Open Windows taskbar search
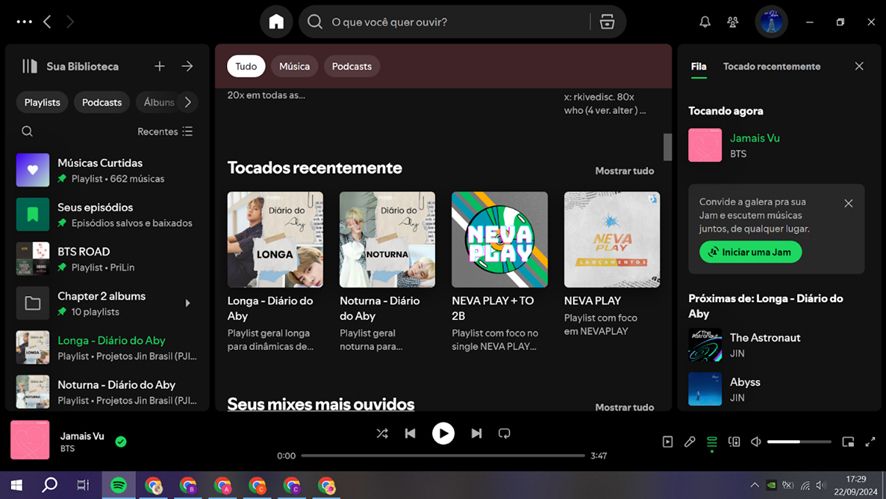Image resolution: width=886 pixels, height=499 pixels. (50, 485)
